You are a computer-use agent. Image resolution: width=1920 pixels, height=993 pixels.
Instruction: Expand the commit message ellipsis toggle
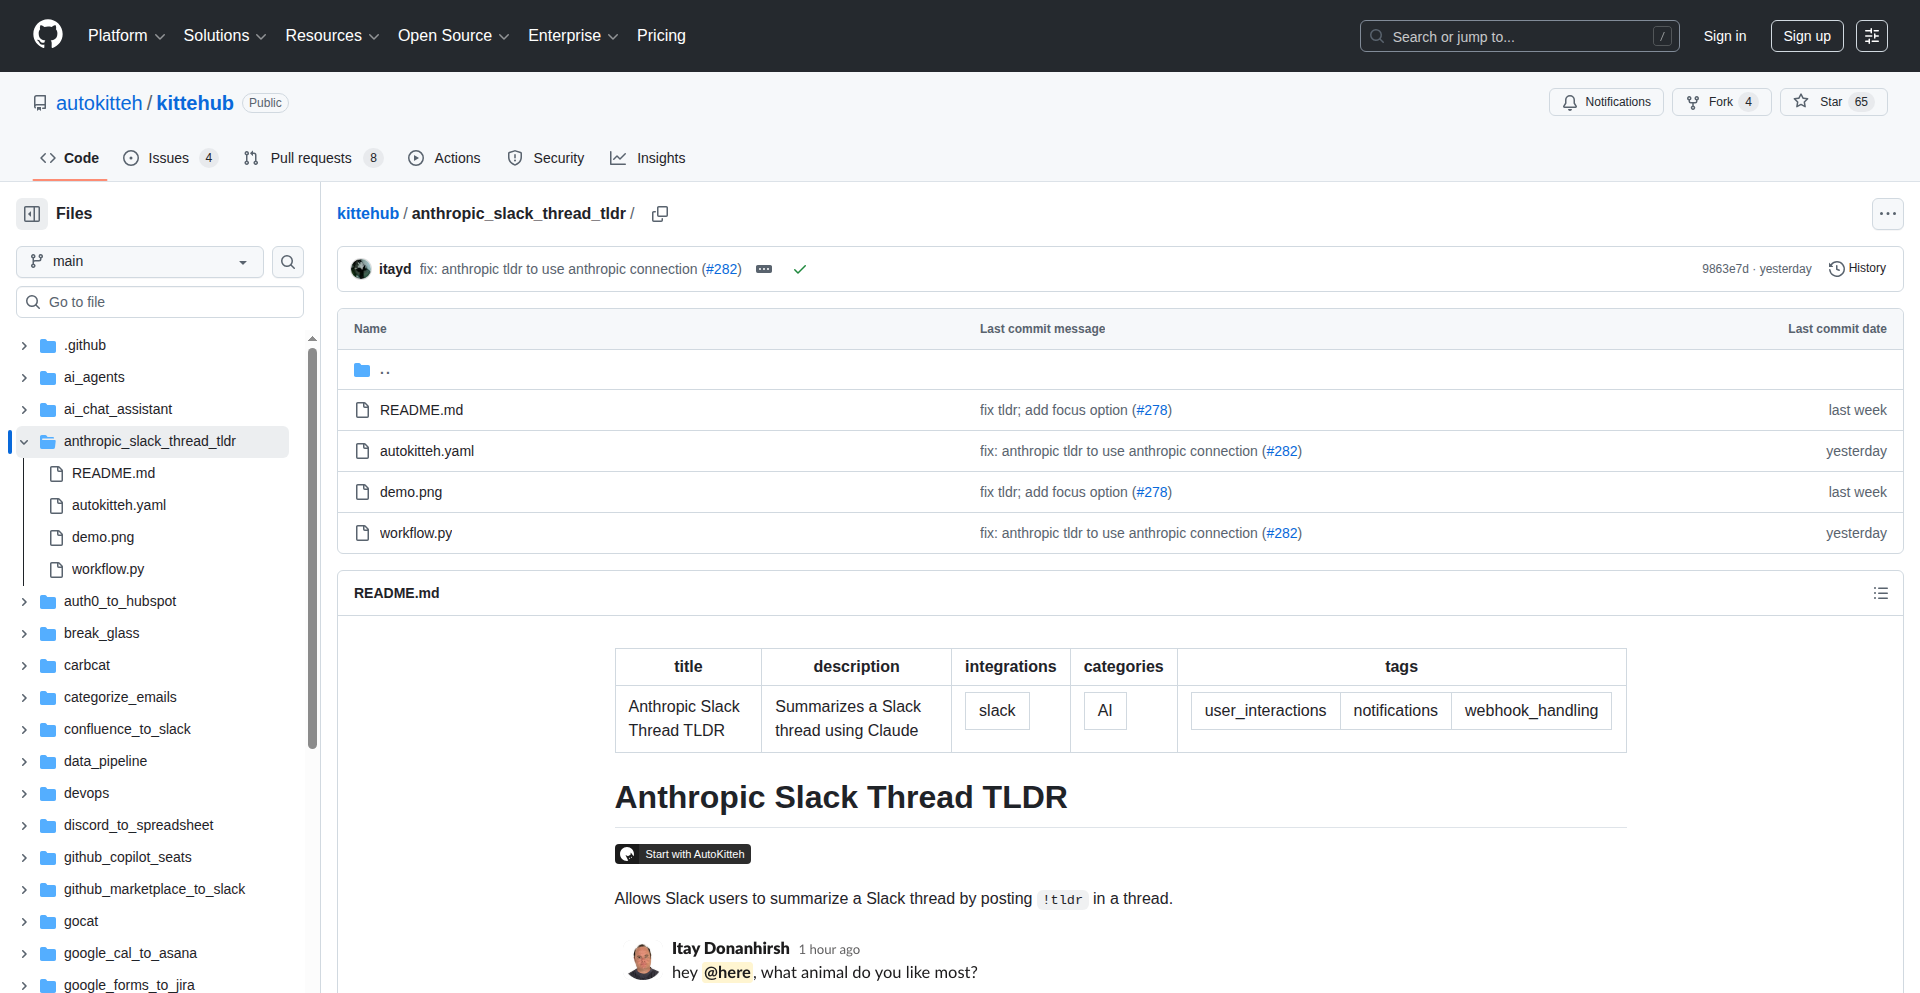[x=764, y=269]
